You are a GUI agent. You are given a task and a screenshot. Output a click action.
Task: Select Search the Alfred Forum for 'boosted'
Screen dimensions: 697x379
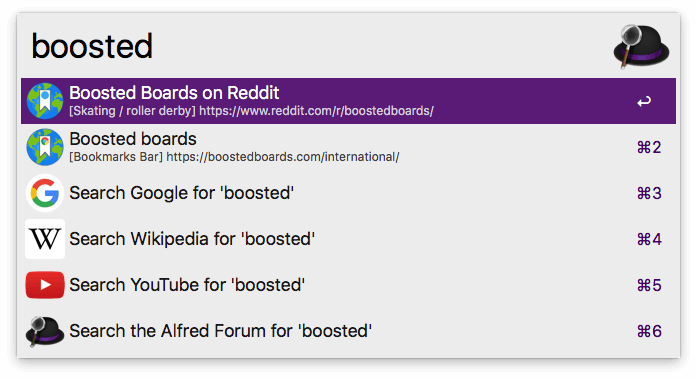click(x=348, y=331)
